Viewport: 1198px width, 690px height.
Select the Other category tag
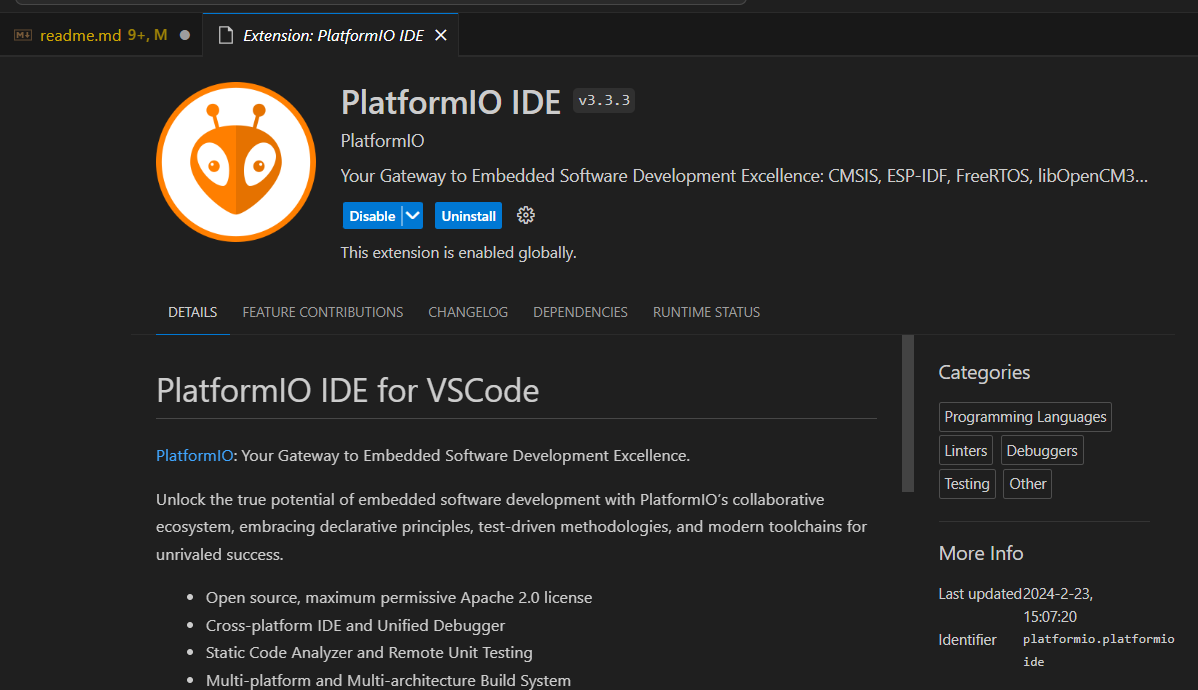(1027, 484)
